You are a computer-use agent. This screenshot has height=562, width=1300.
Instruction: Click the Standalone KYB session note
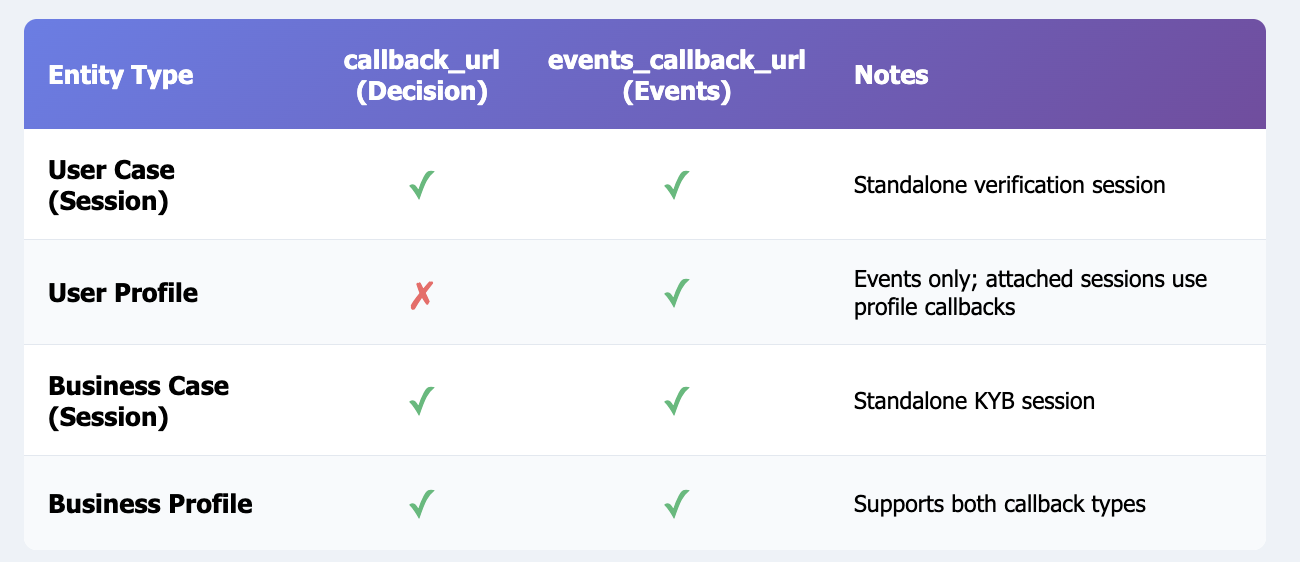pyautogui.click(x=974, y=401)
